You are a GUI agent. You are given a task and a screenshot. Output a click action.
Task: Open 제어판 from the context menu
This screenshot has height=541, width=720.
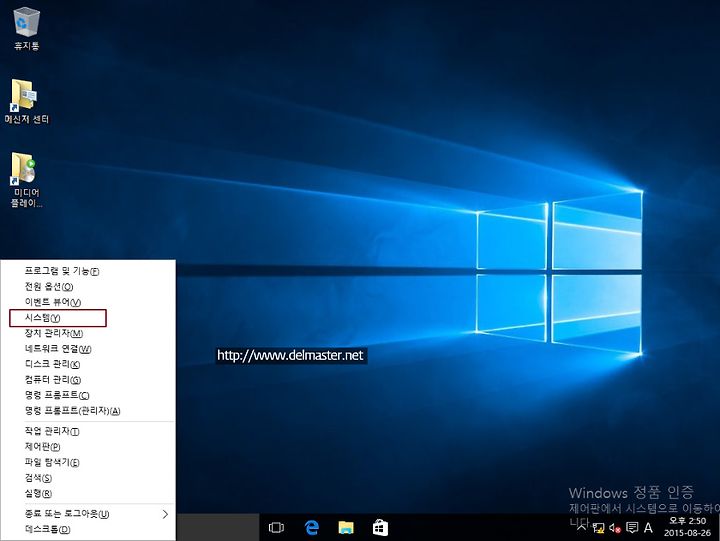[x=88, y=446]
